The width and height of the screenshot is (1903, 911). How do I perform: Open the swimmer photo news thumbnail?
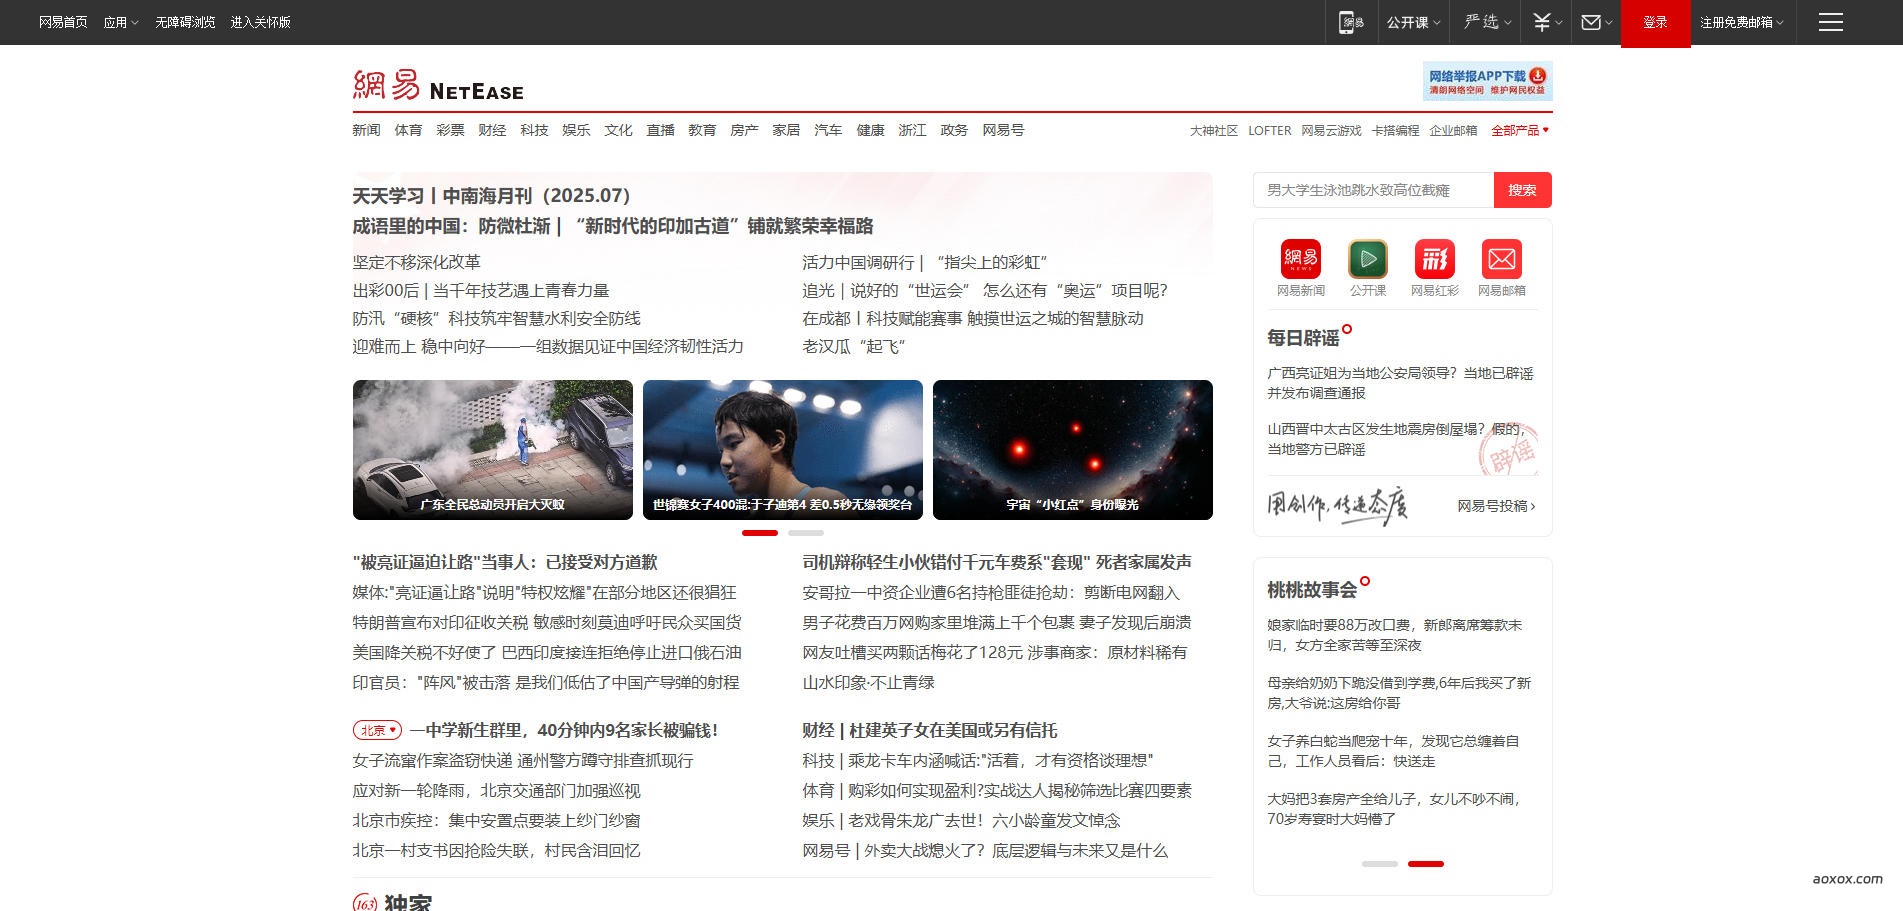(x=782, y=450)
